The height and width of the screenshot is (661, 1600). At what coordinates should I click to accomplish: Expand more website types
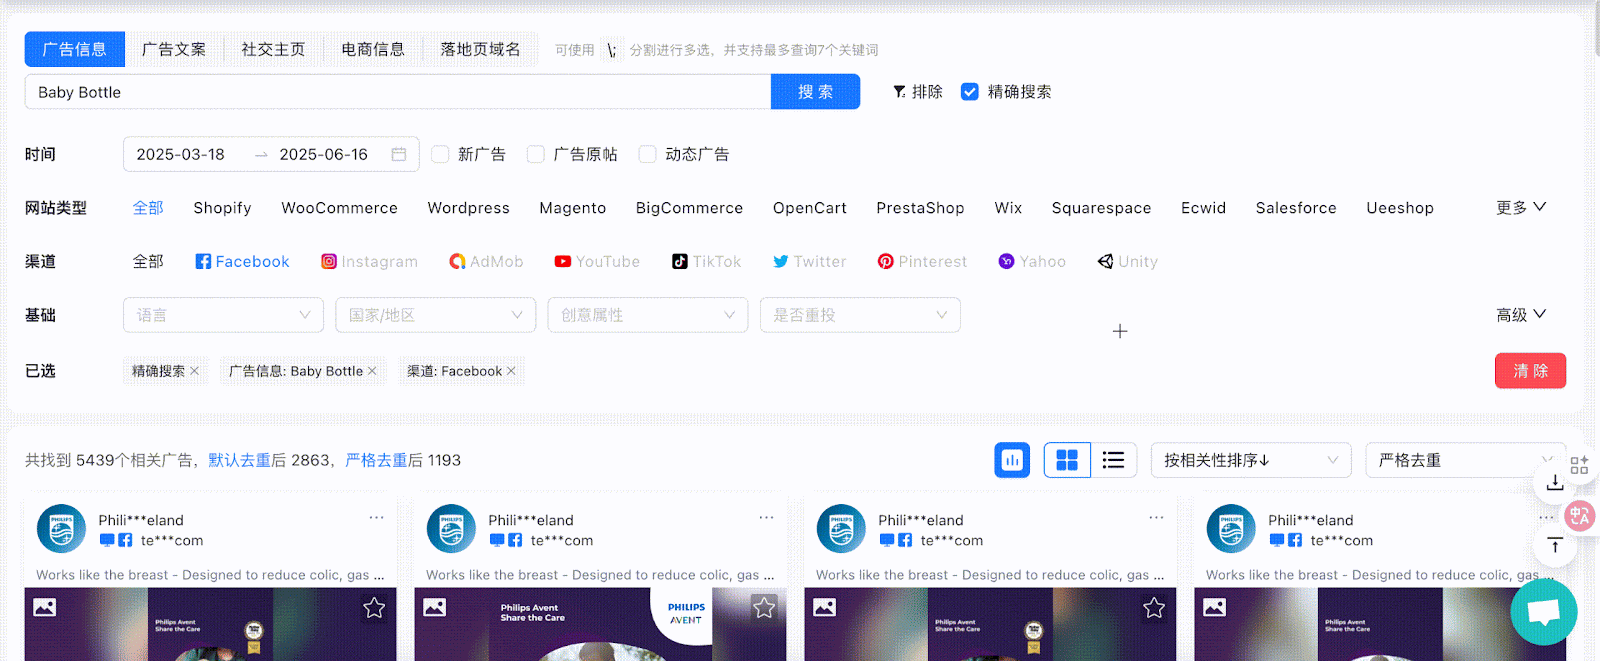pyautogui.click(x=1521, y=207)
